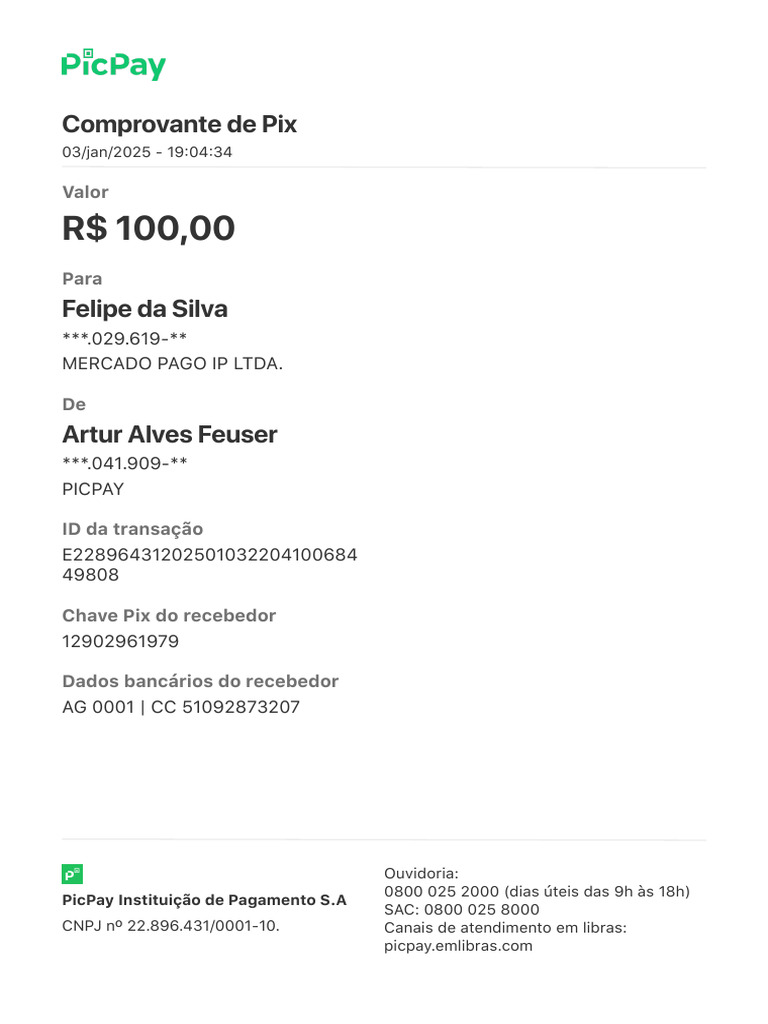This screenshot has width=768, height=1024.
Task: Click the Pix key 12902961979
Action: pos(120,641)
